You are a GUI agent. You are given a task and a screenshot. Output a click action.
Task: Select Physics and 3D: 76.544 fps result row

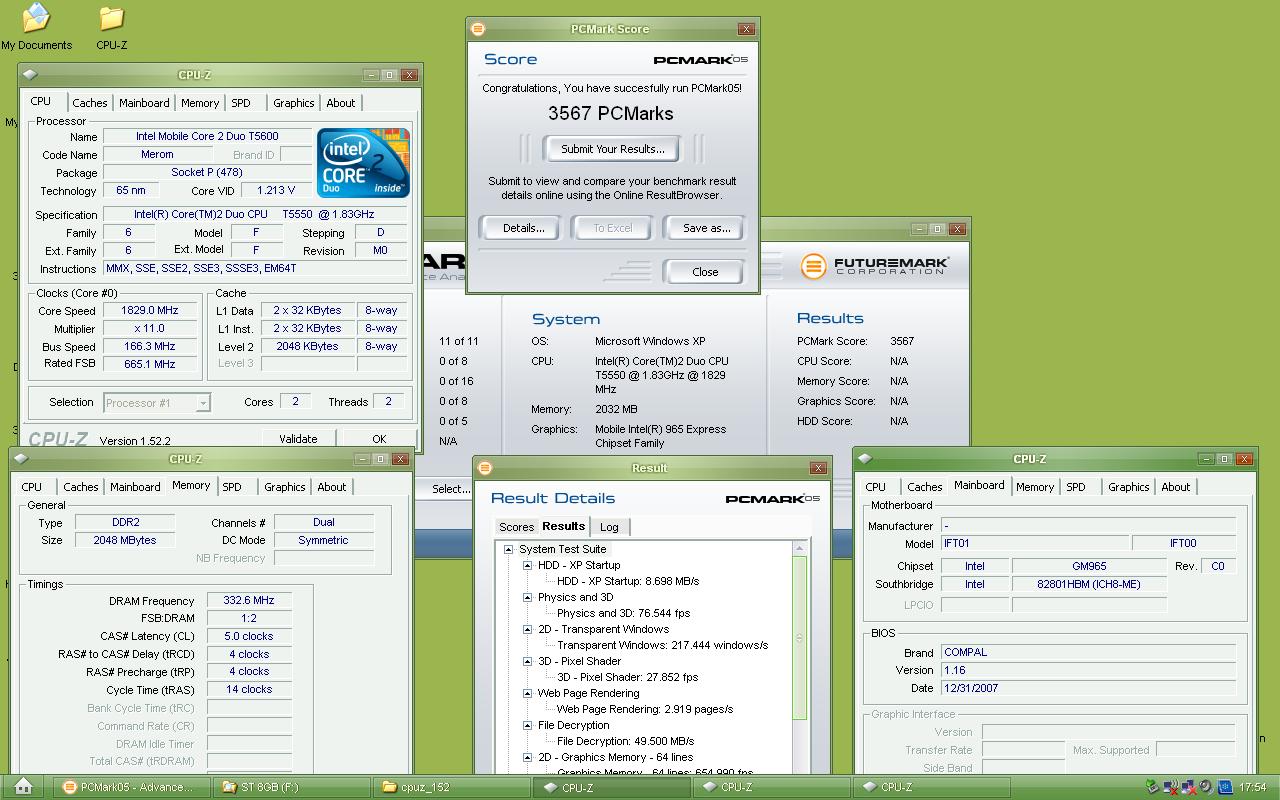[623, 613]
